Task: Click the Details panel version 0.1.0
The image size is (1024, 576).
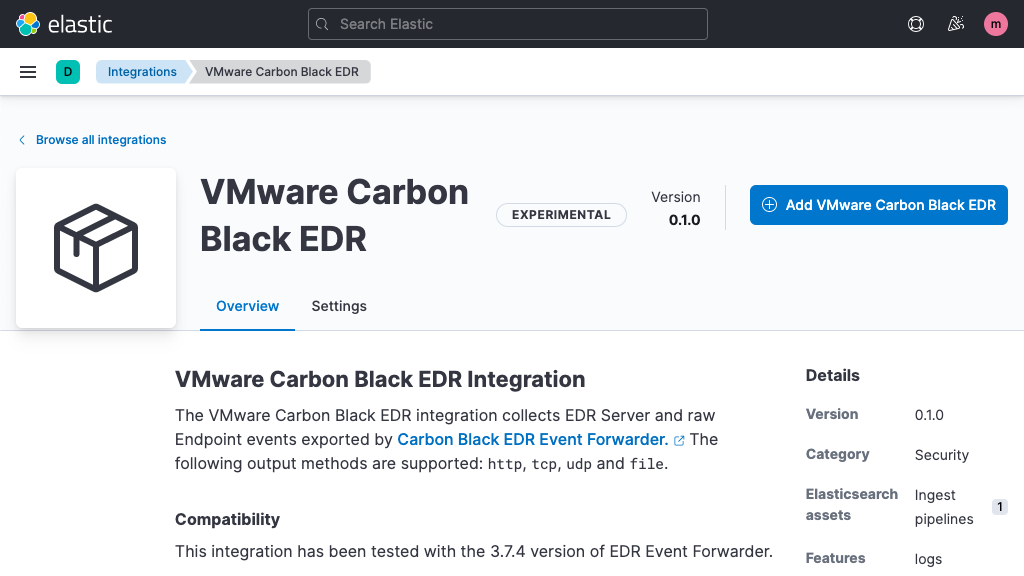Action: (929, 415)
